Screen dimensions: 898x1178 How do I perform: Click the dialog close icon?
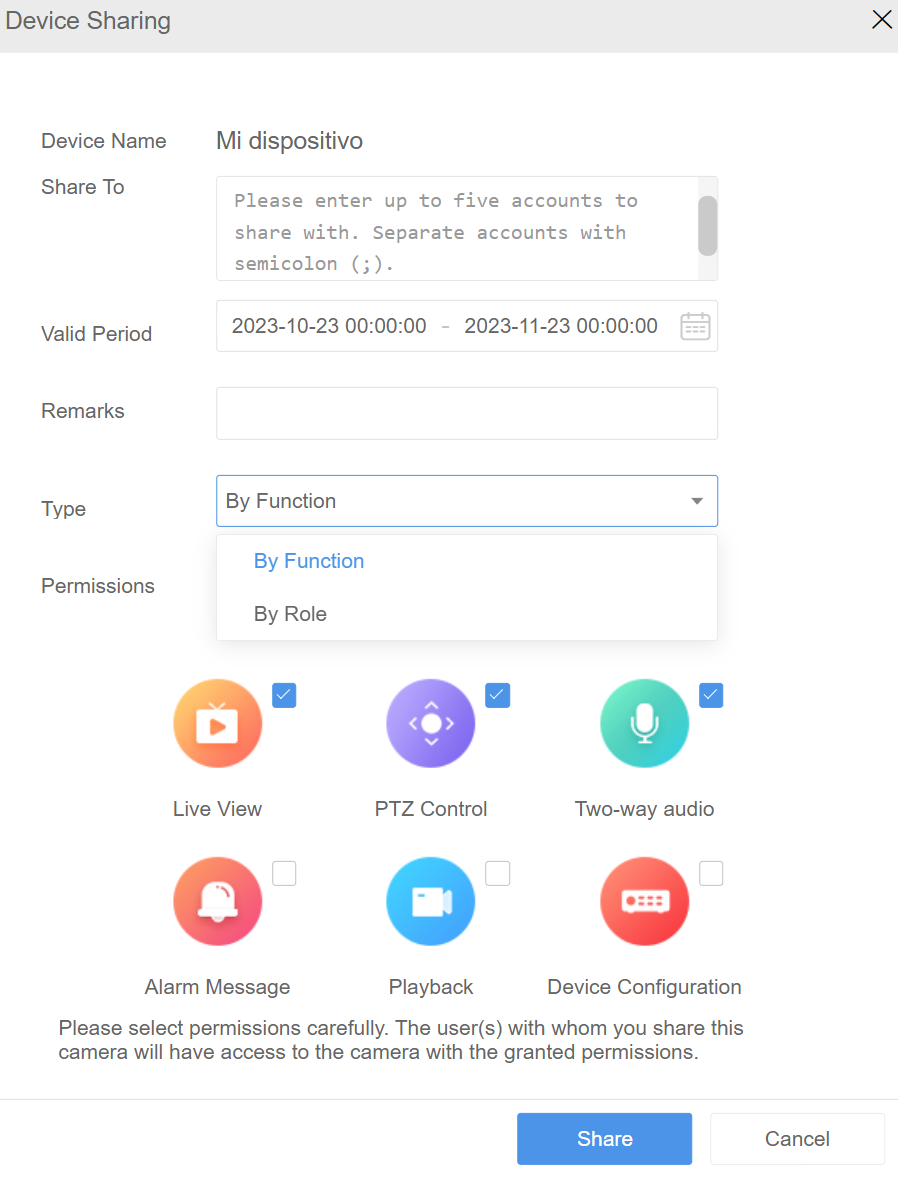tap(881, 19)
